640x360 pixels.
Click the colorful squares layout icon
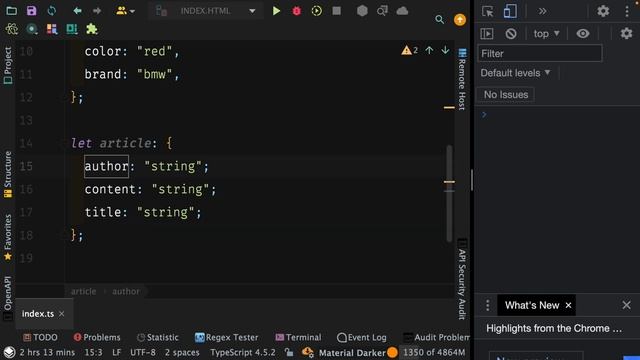click(x=52, y=29)
